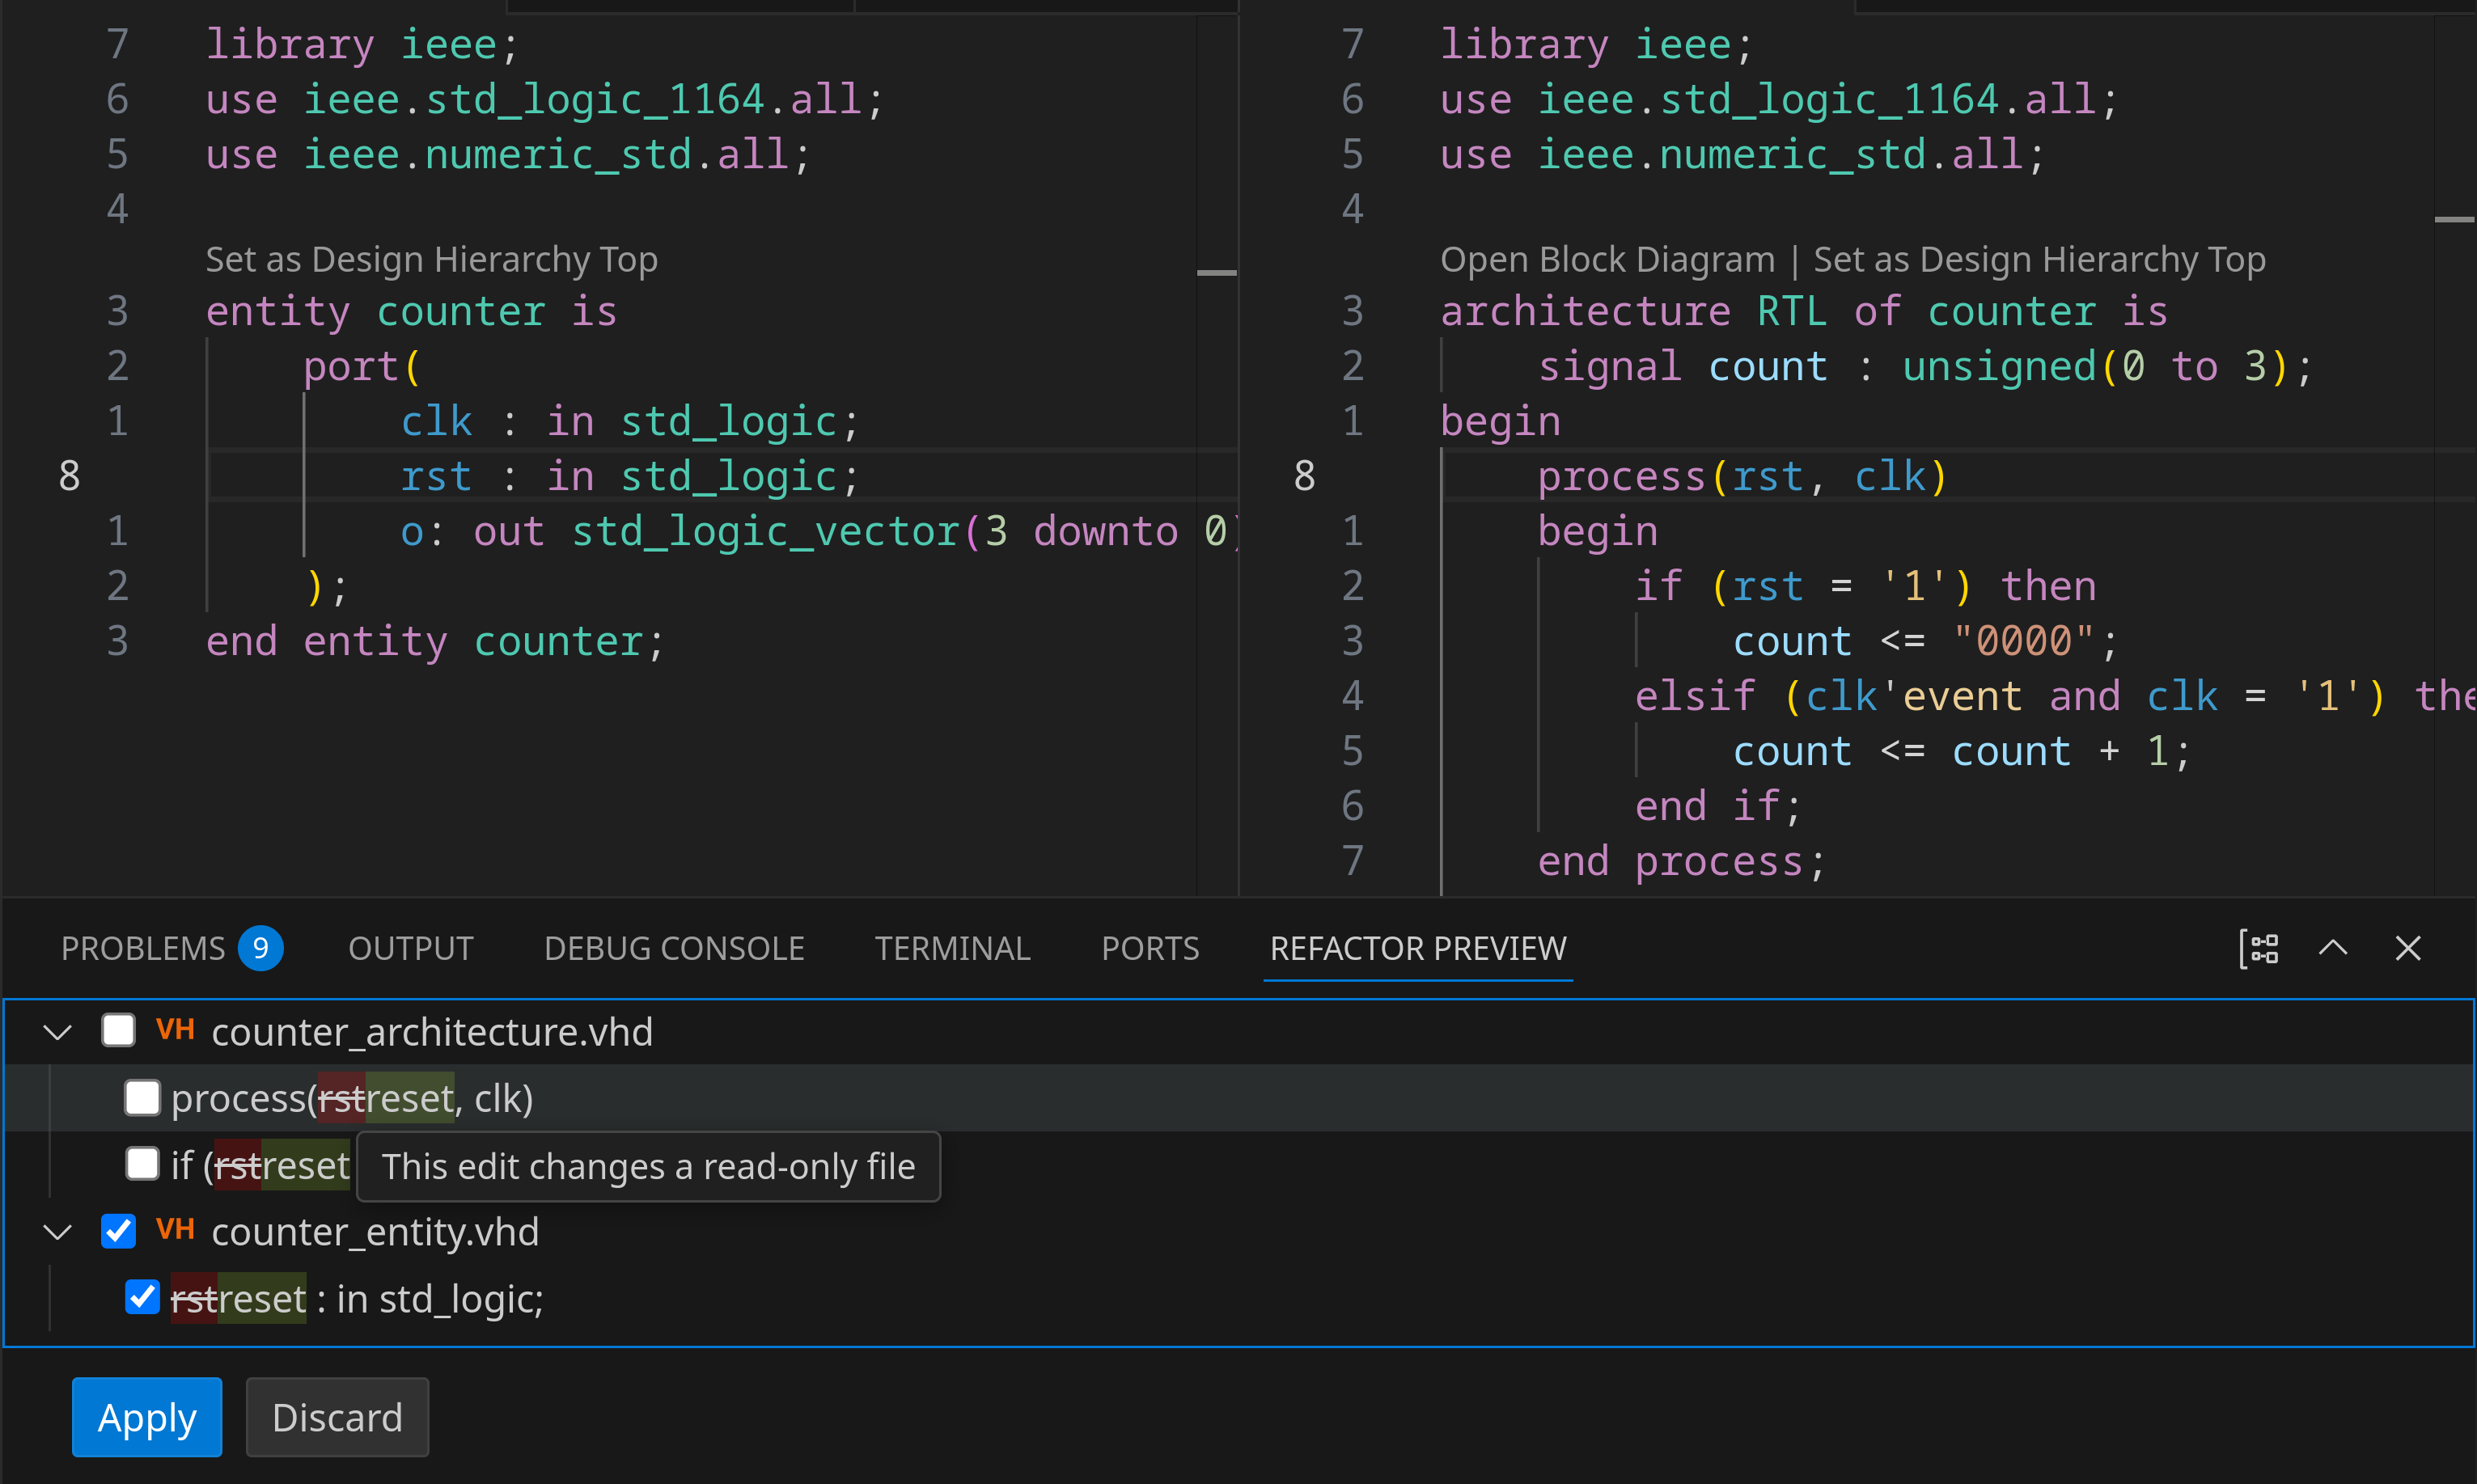This screenshot has width=2477, height=1484.
Task: Collapse the counter_entity.vhd tree node
Action: pos(58,1232)
